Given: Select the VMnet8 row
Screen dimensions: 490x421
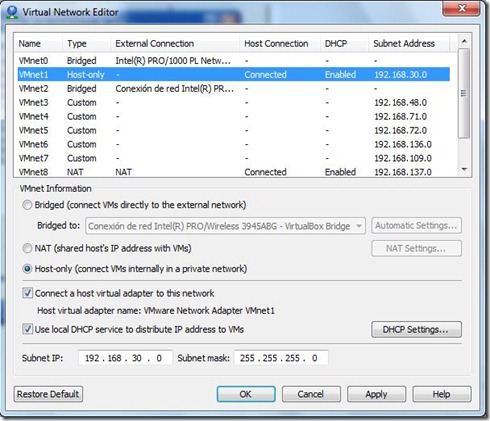Looking at the screenshot, I should click(x=233, y=172).
